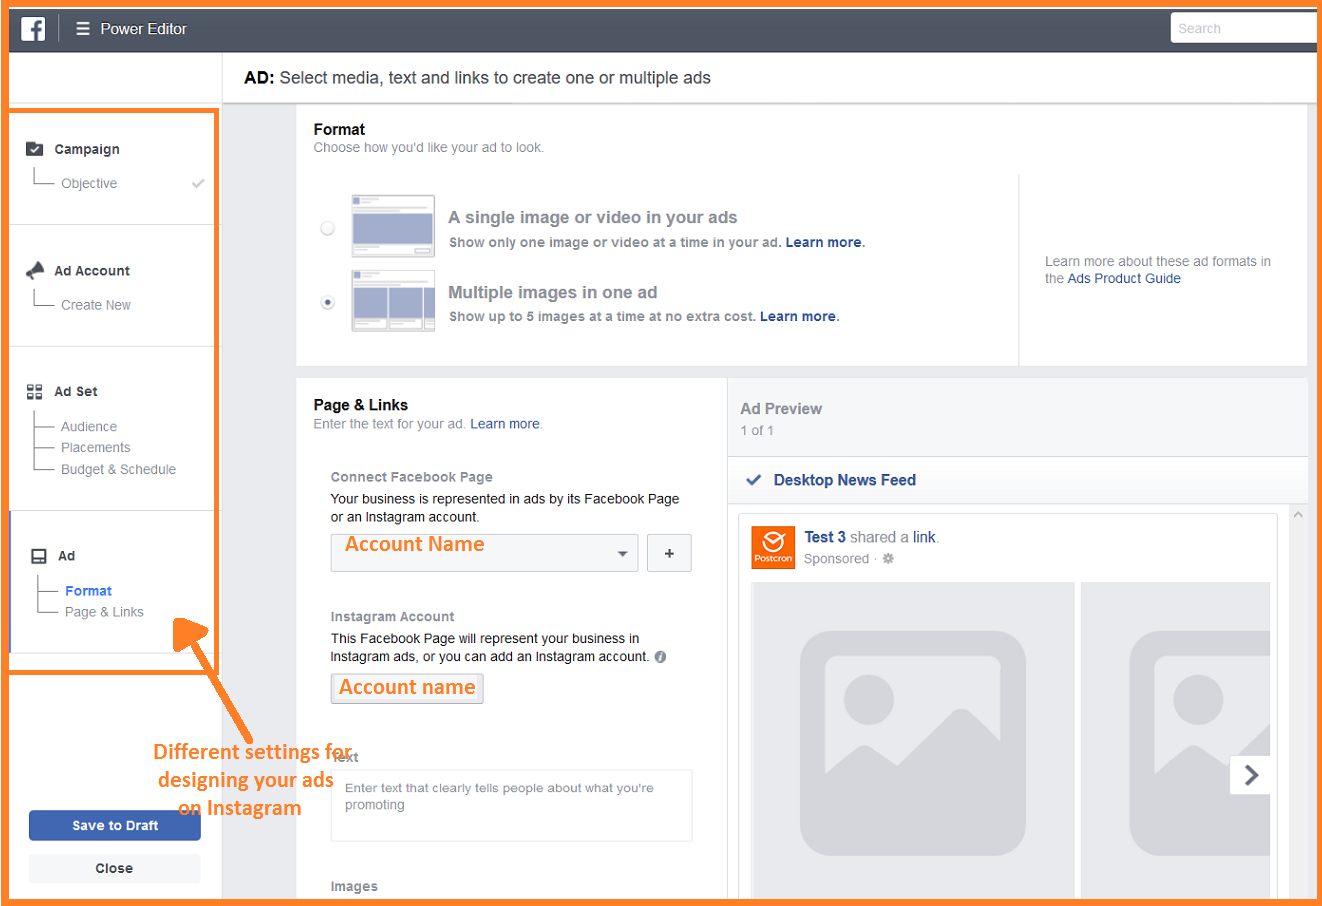Open the Power Editor hamburger menu
1322x906 pixels.
pyautogui.click(x=83, y=29)
